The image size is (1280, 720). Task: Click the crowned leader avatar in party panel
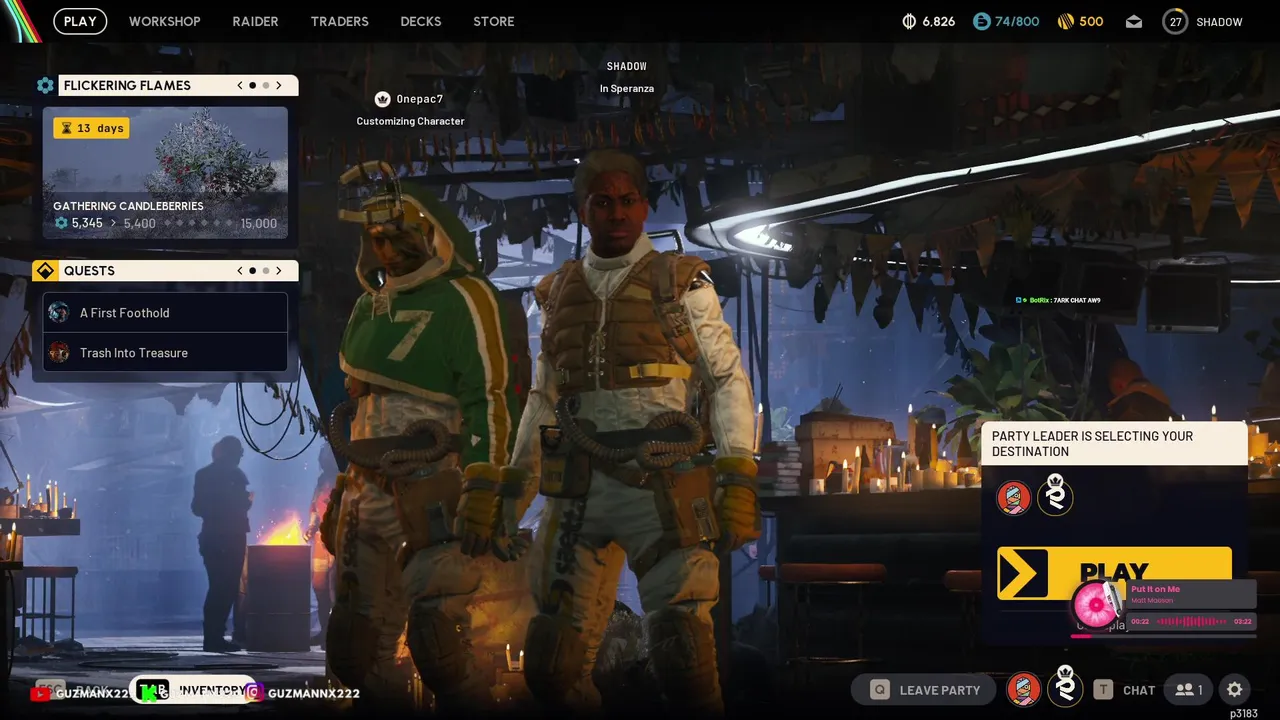pos(1055,495)
